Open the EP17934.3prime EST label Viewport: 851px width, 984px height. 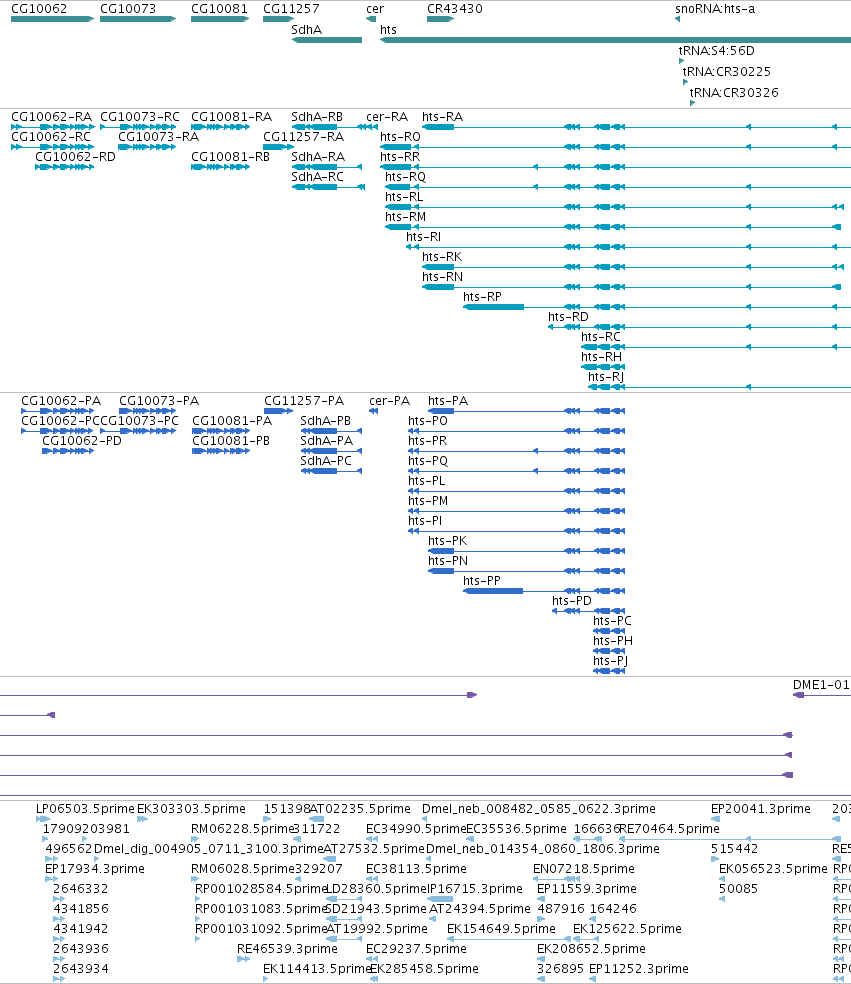(95, 869)
